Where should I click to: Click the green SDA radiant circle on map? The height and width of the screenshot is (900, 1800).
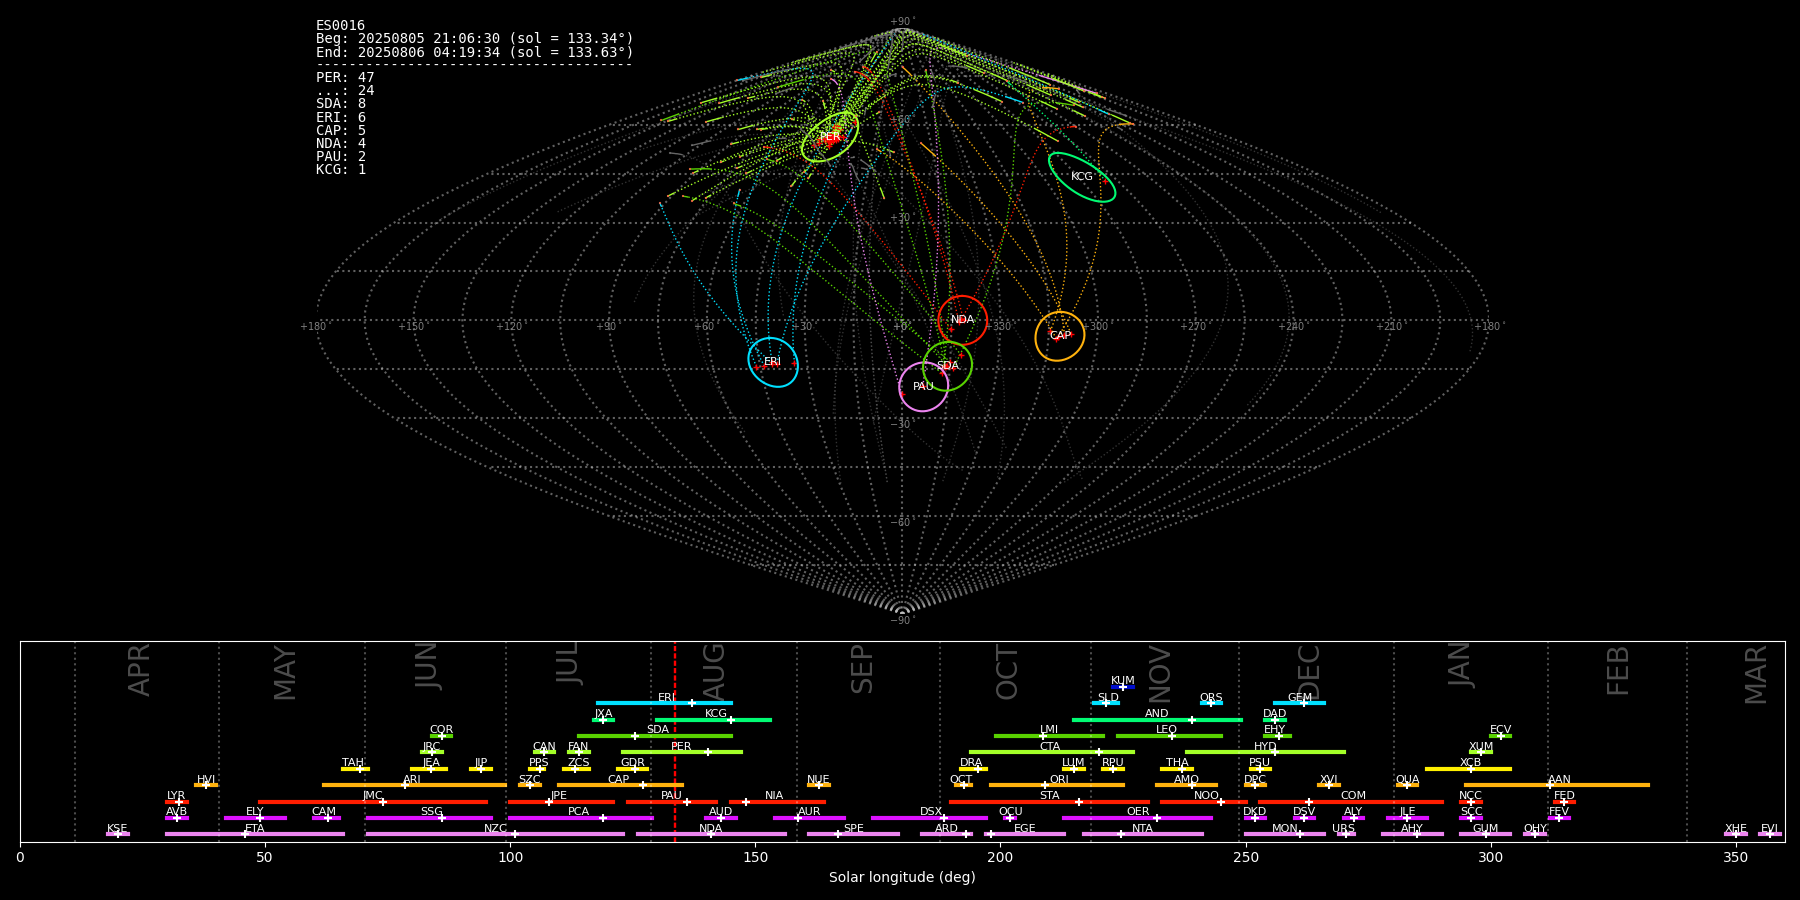[947, 366]
